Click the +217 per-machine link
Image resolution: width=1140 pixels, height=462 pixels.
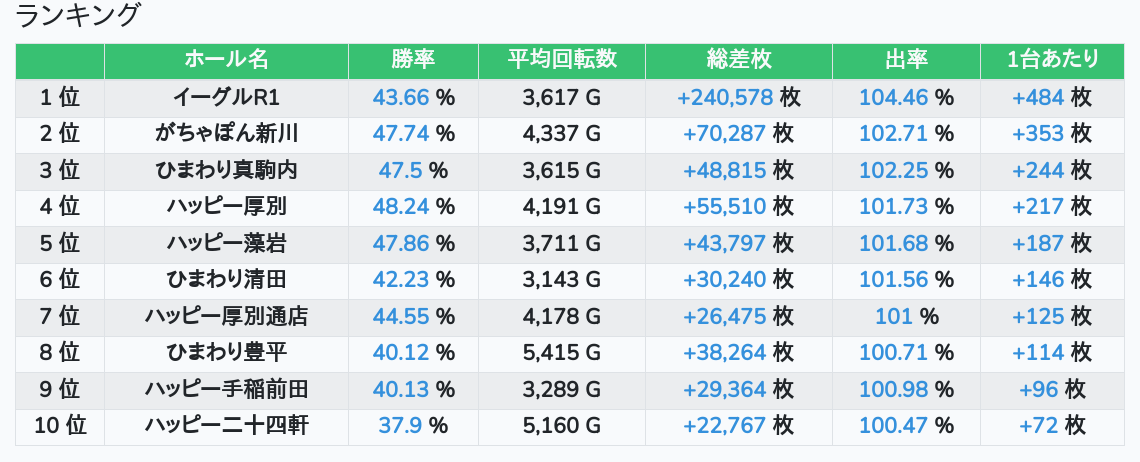(1038, 207)
